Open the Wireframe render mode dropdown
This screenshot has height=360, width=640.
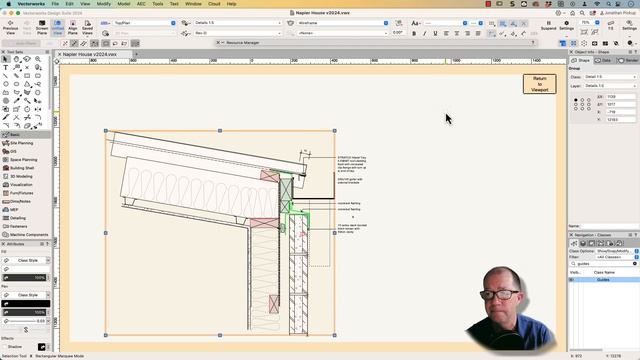(x=343, y=23)
